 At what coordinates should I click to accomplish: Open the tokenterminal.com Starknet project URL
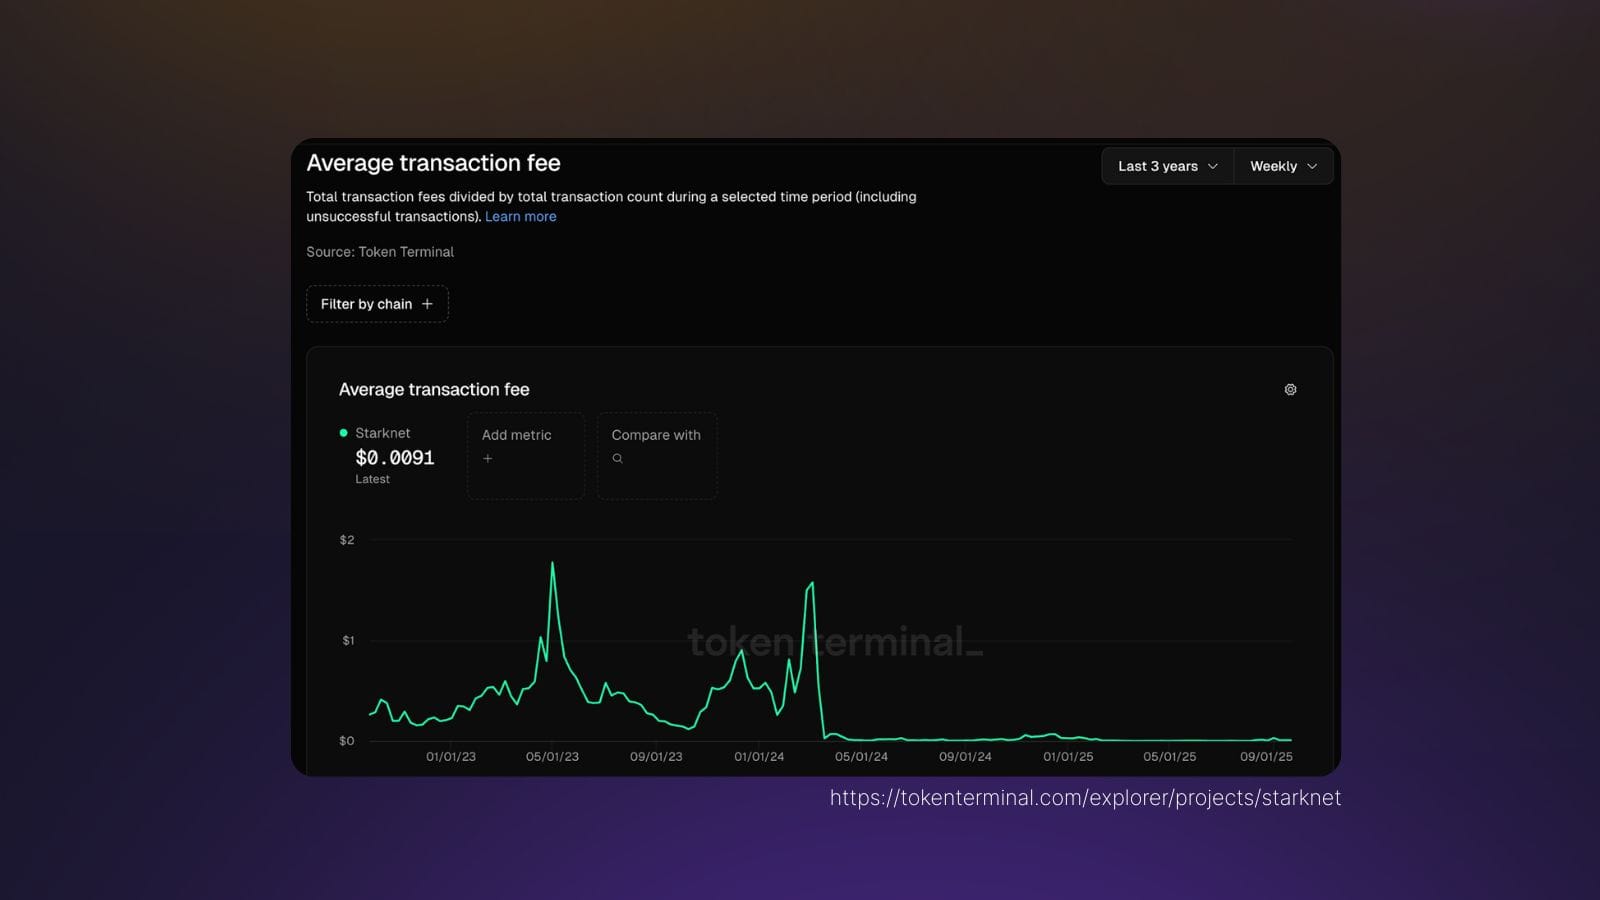coord(1084,798)
